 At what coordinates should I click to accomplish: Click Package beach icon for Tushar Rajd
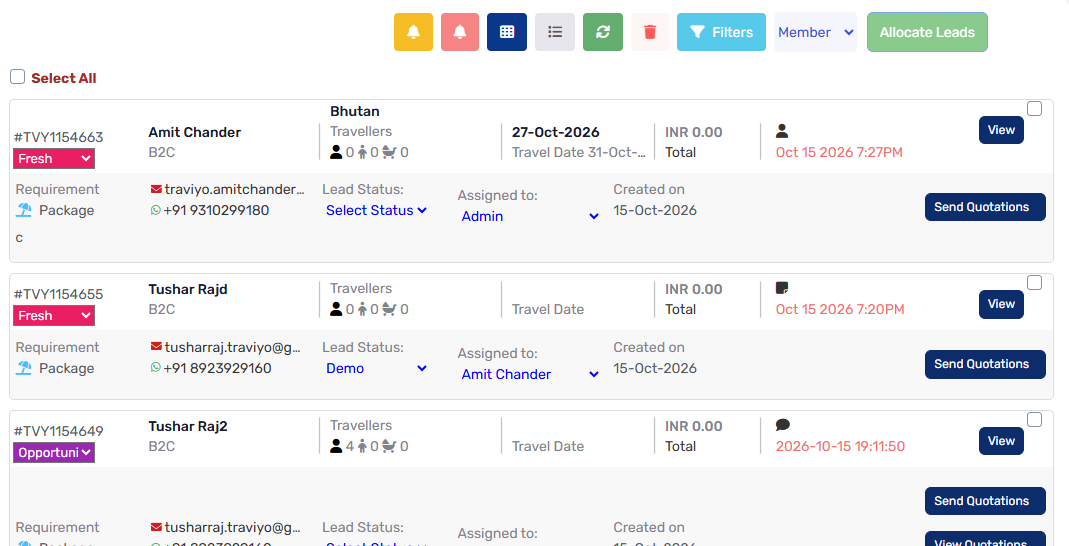coord(24,368)
